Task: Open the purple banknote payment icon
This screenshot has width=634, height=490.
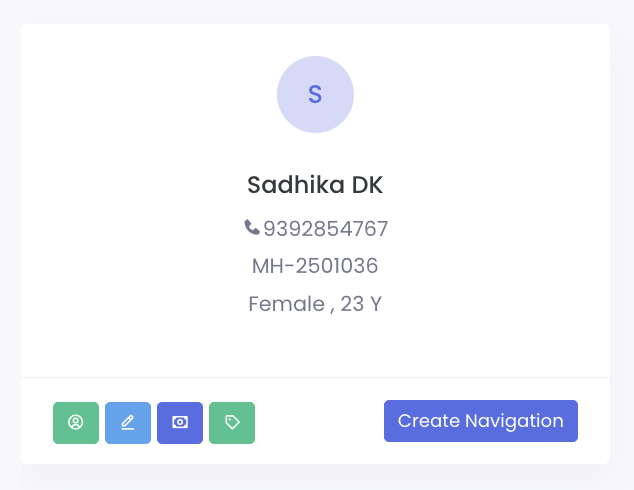Action: [180, 422]
